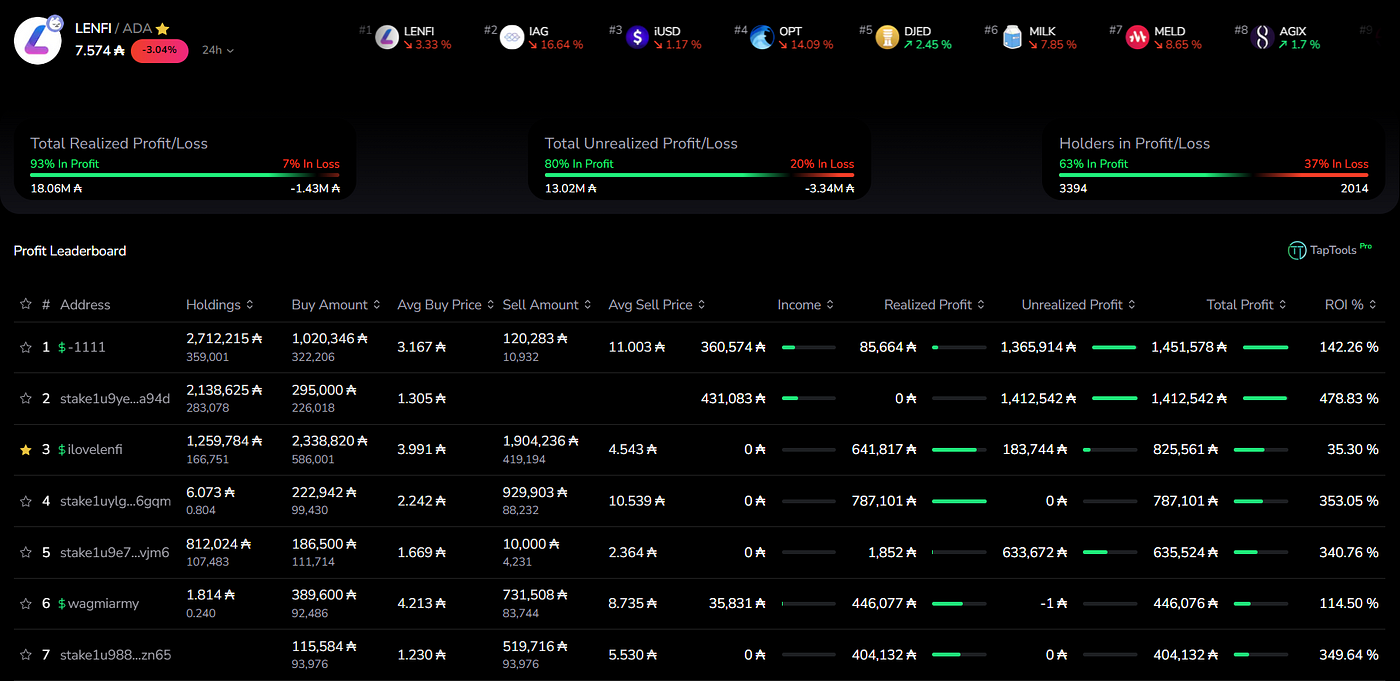Open the $wagmiarmy address link
This screenshot has height=681, width=1400.
[x=99, y=604]
